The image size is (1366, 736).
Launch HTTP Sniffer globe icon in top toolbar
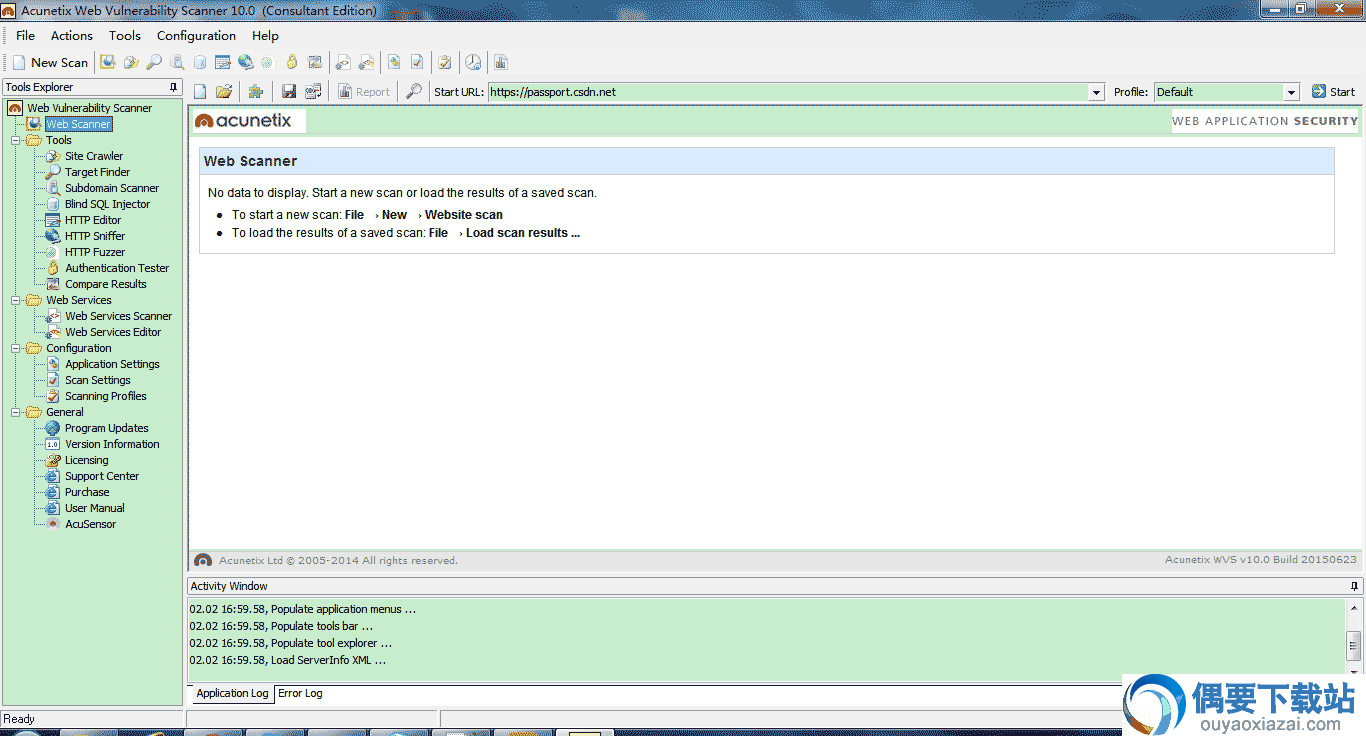point(245,62)
